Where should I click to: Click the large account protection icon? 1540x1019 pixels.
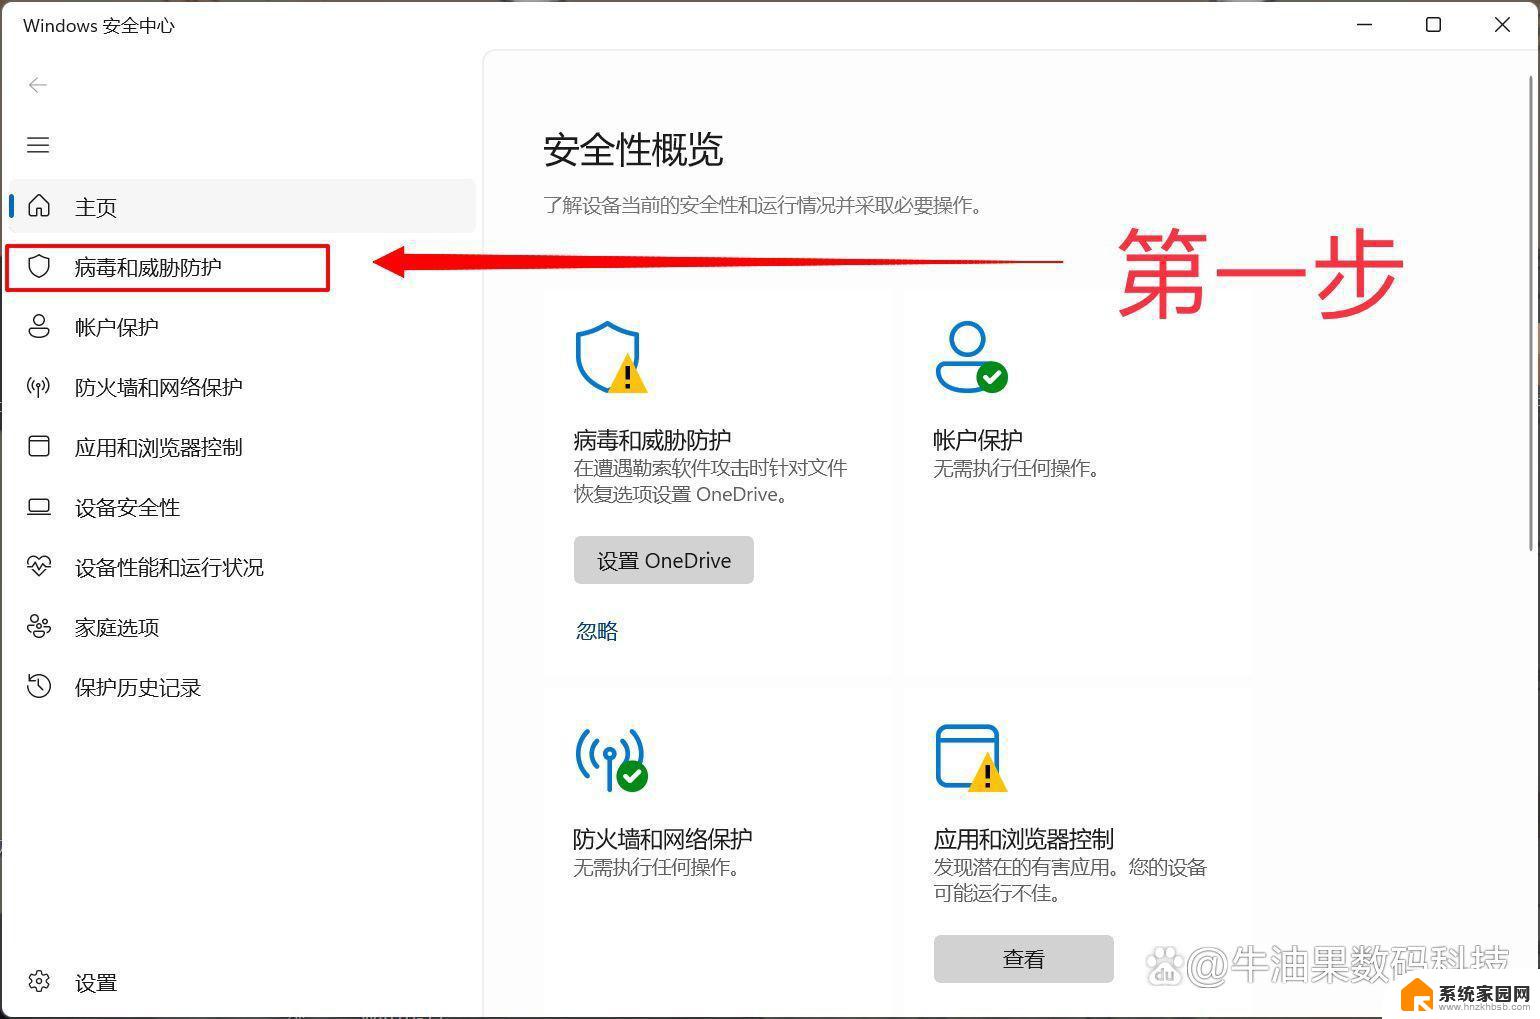pyautogui.click(x=971, y=357)
